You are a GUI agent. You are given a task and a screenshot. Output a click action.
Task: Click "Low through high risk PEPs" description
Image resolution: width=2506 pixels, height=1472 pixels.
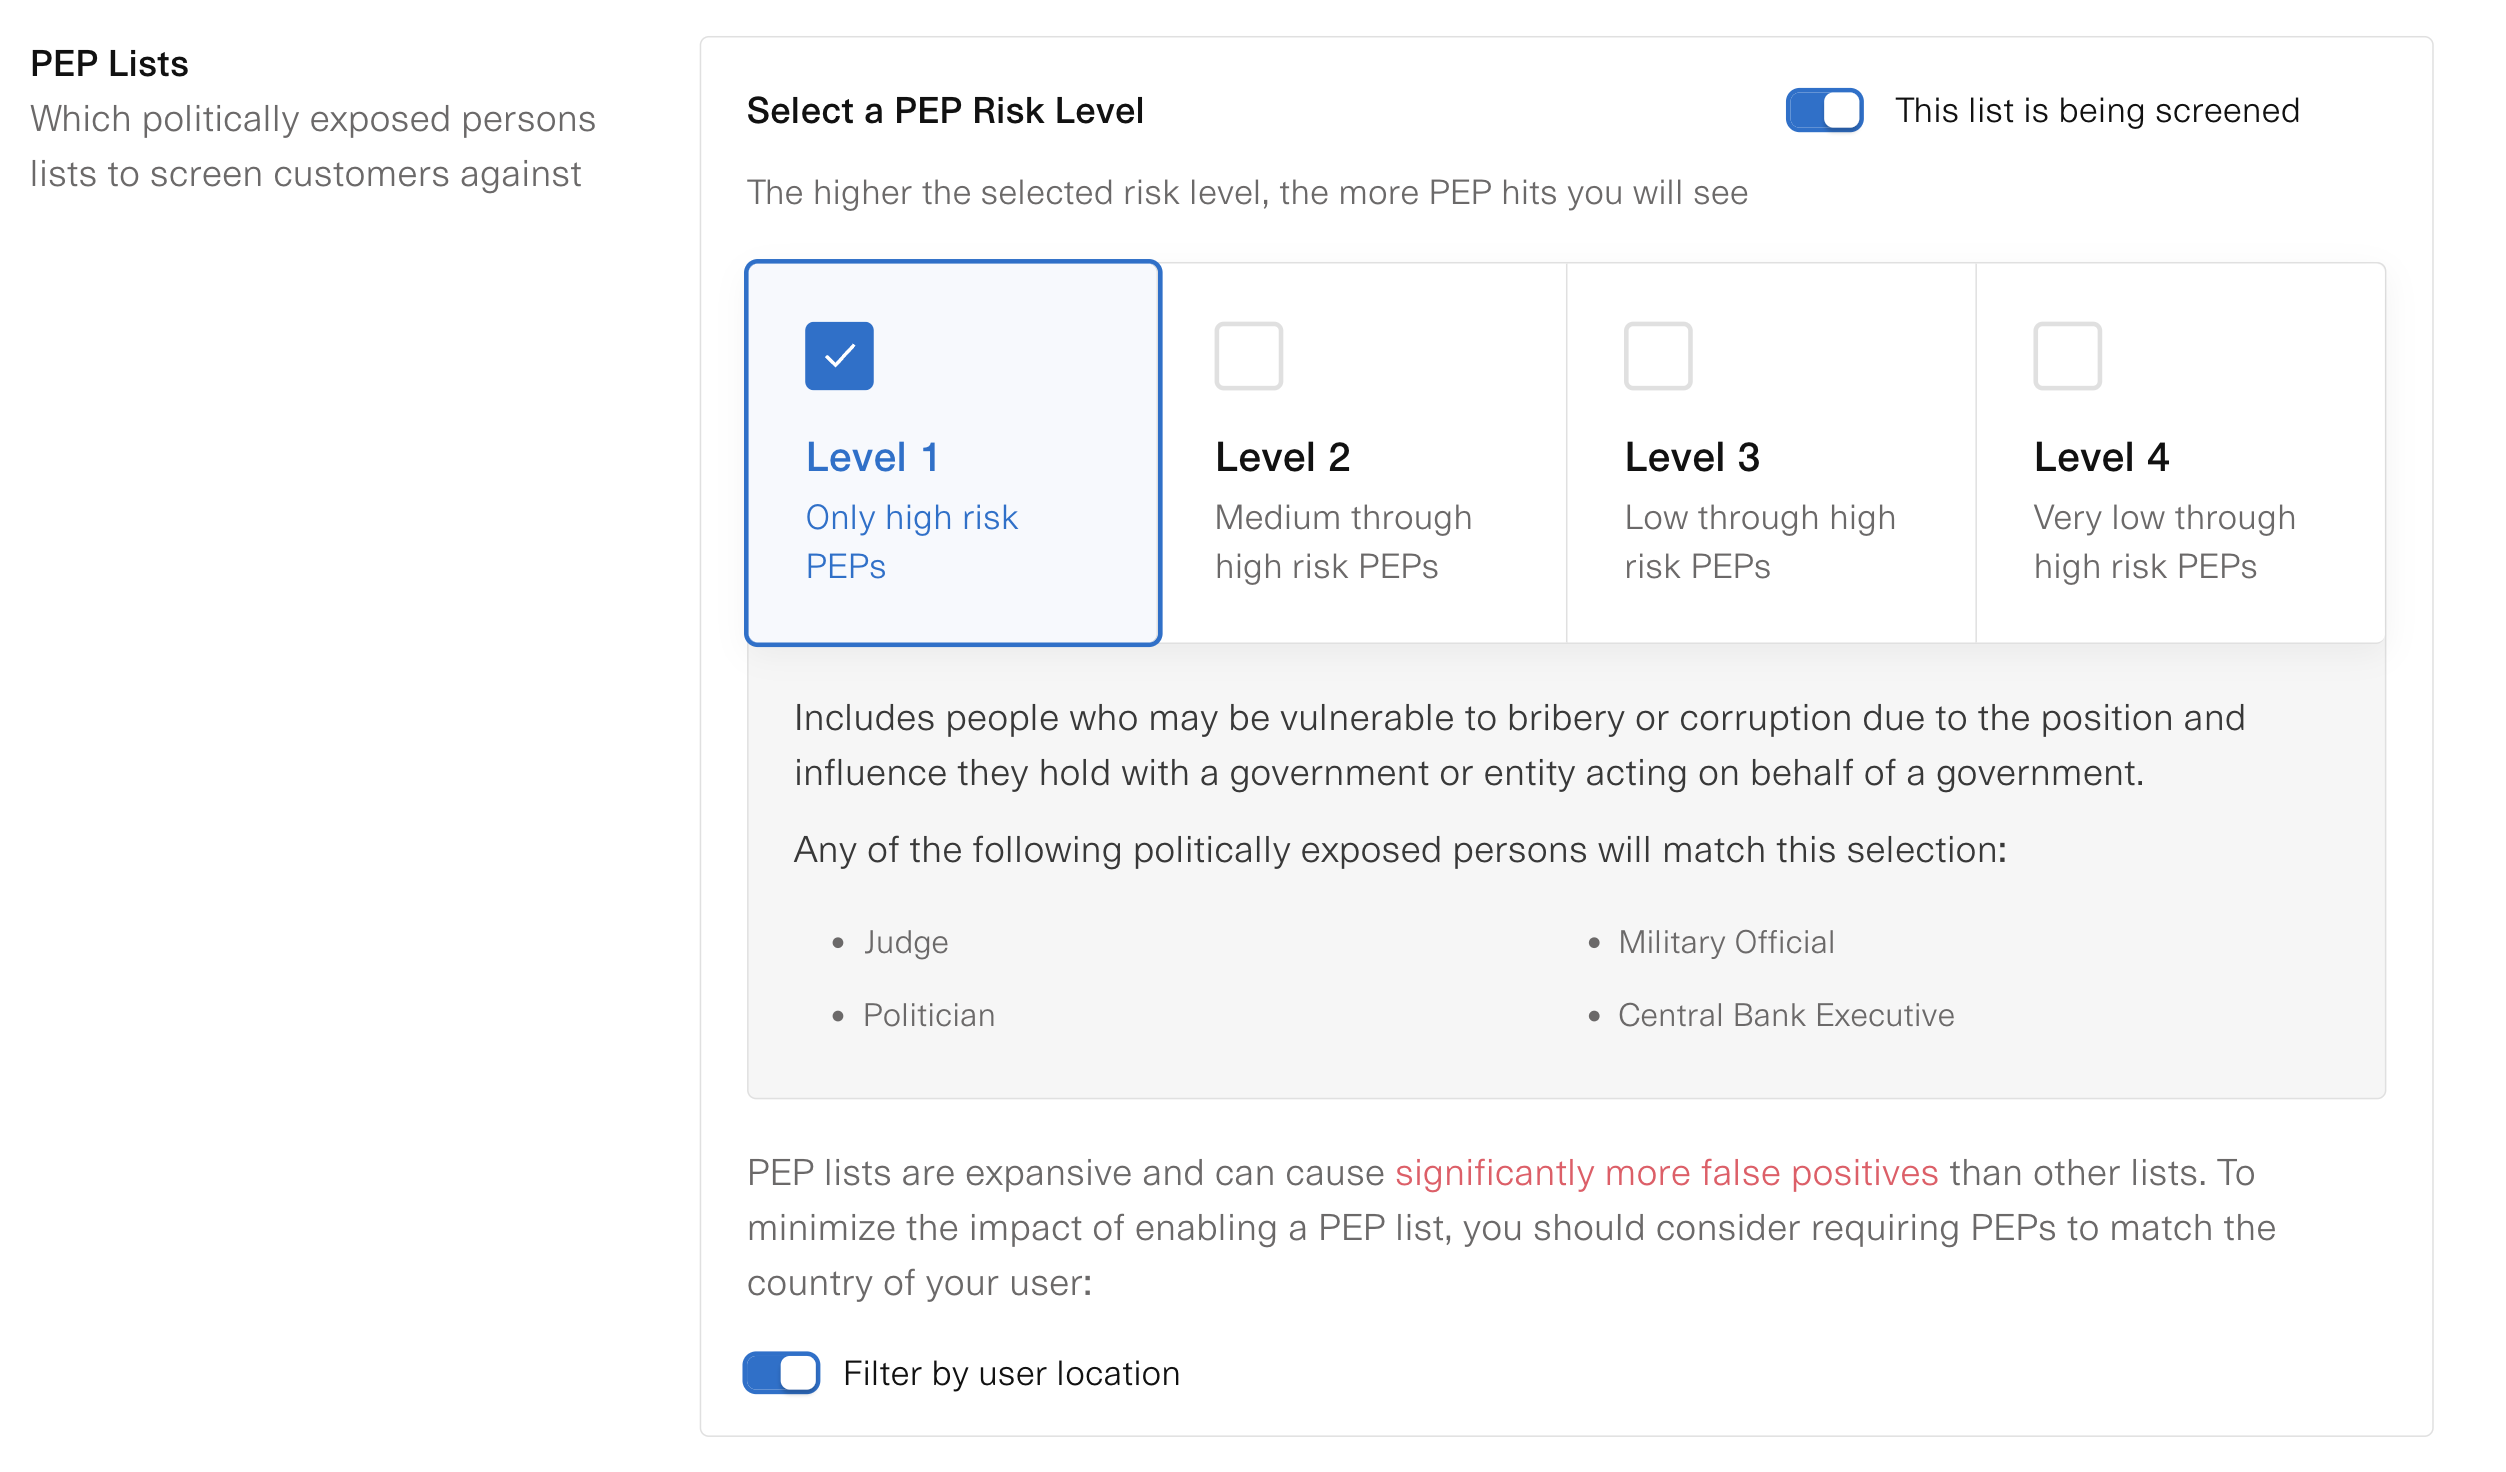[x=1759, y=542]
